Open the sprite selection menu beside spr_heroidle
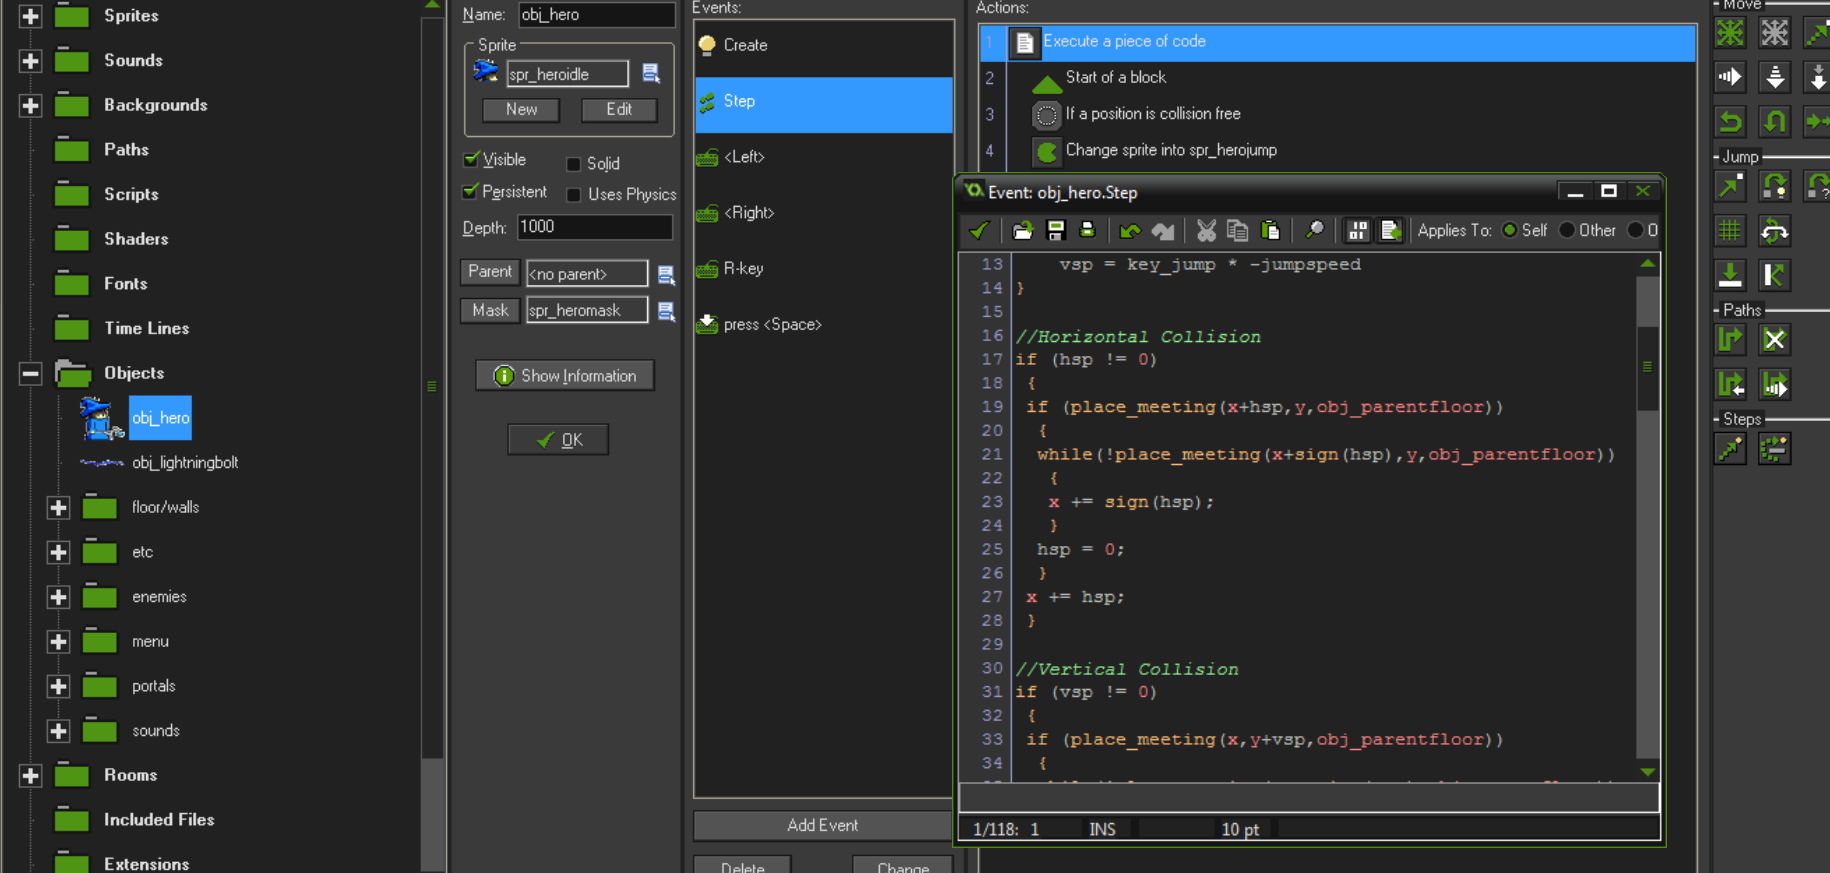Viewport: 1830px width, 873px height. coord(651,74)
